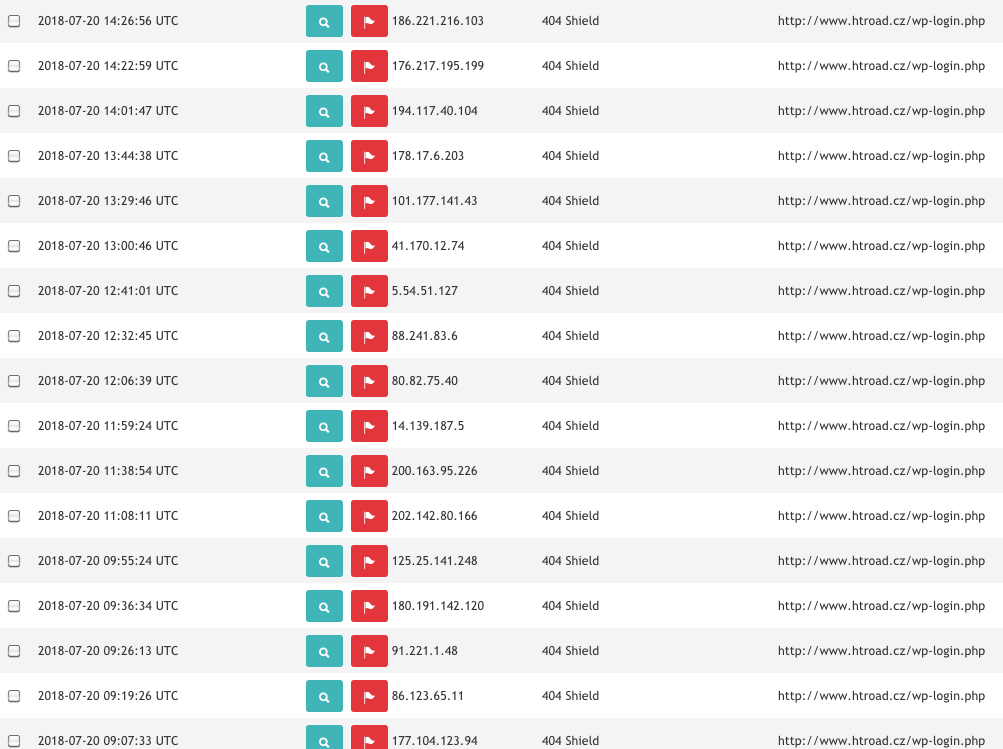Screen dimensions: 1003x749
Task: Flag the 41.170.12.74 log entry
Action: (369, 247)
